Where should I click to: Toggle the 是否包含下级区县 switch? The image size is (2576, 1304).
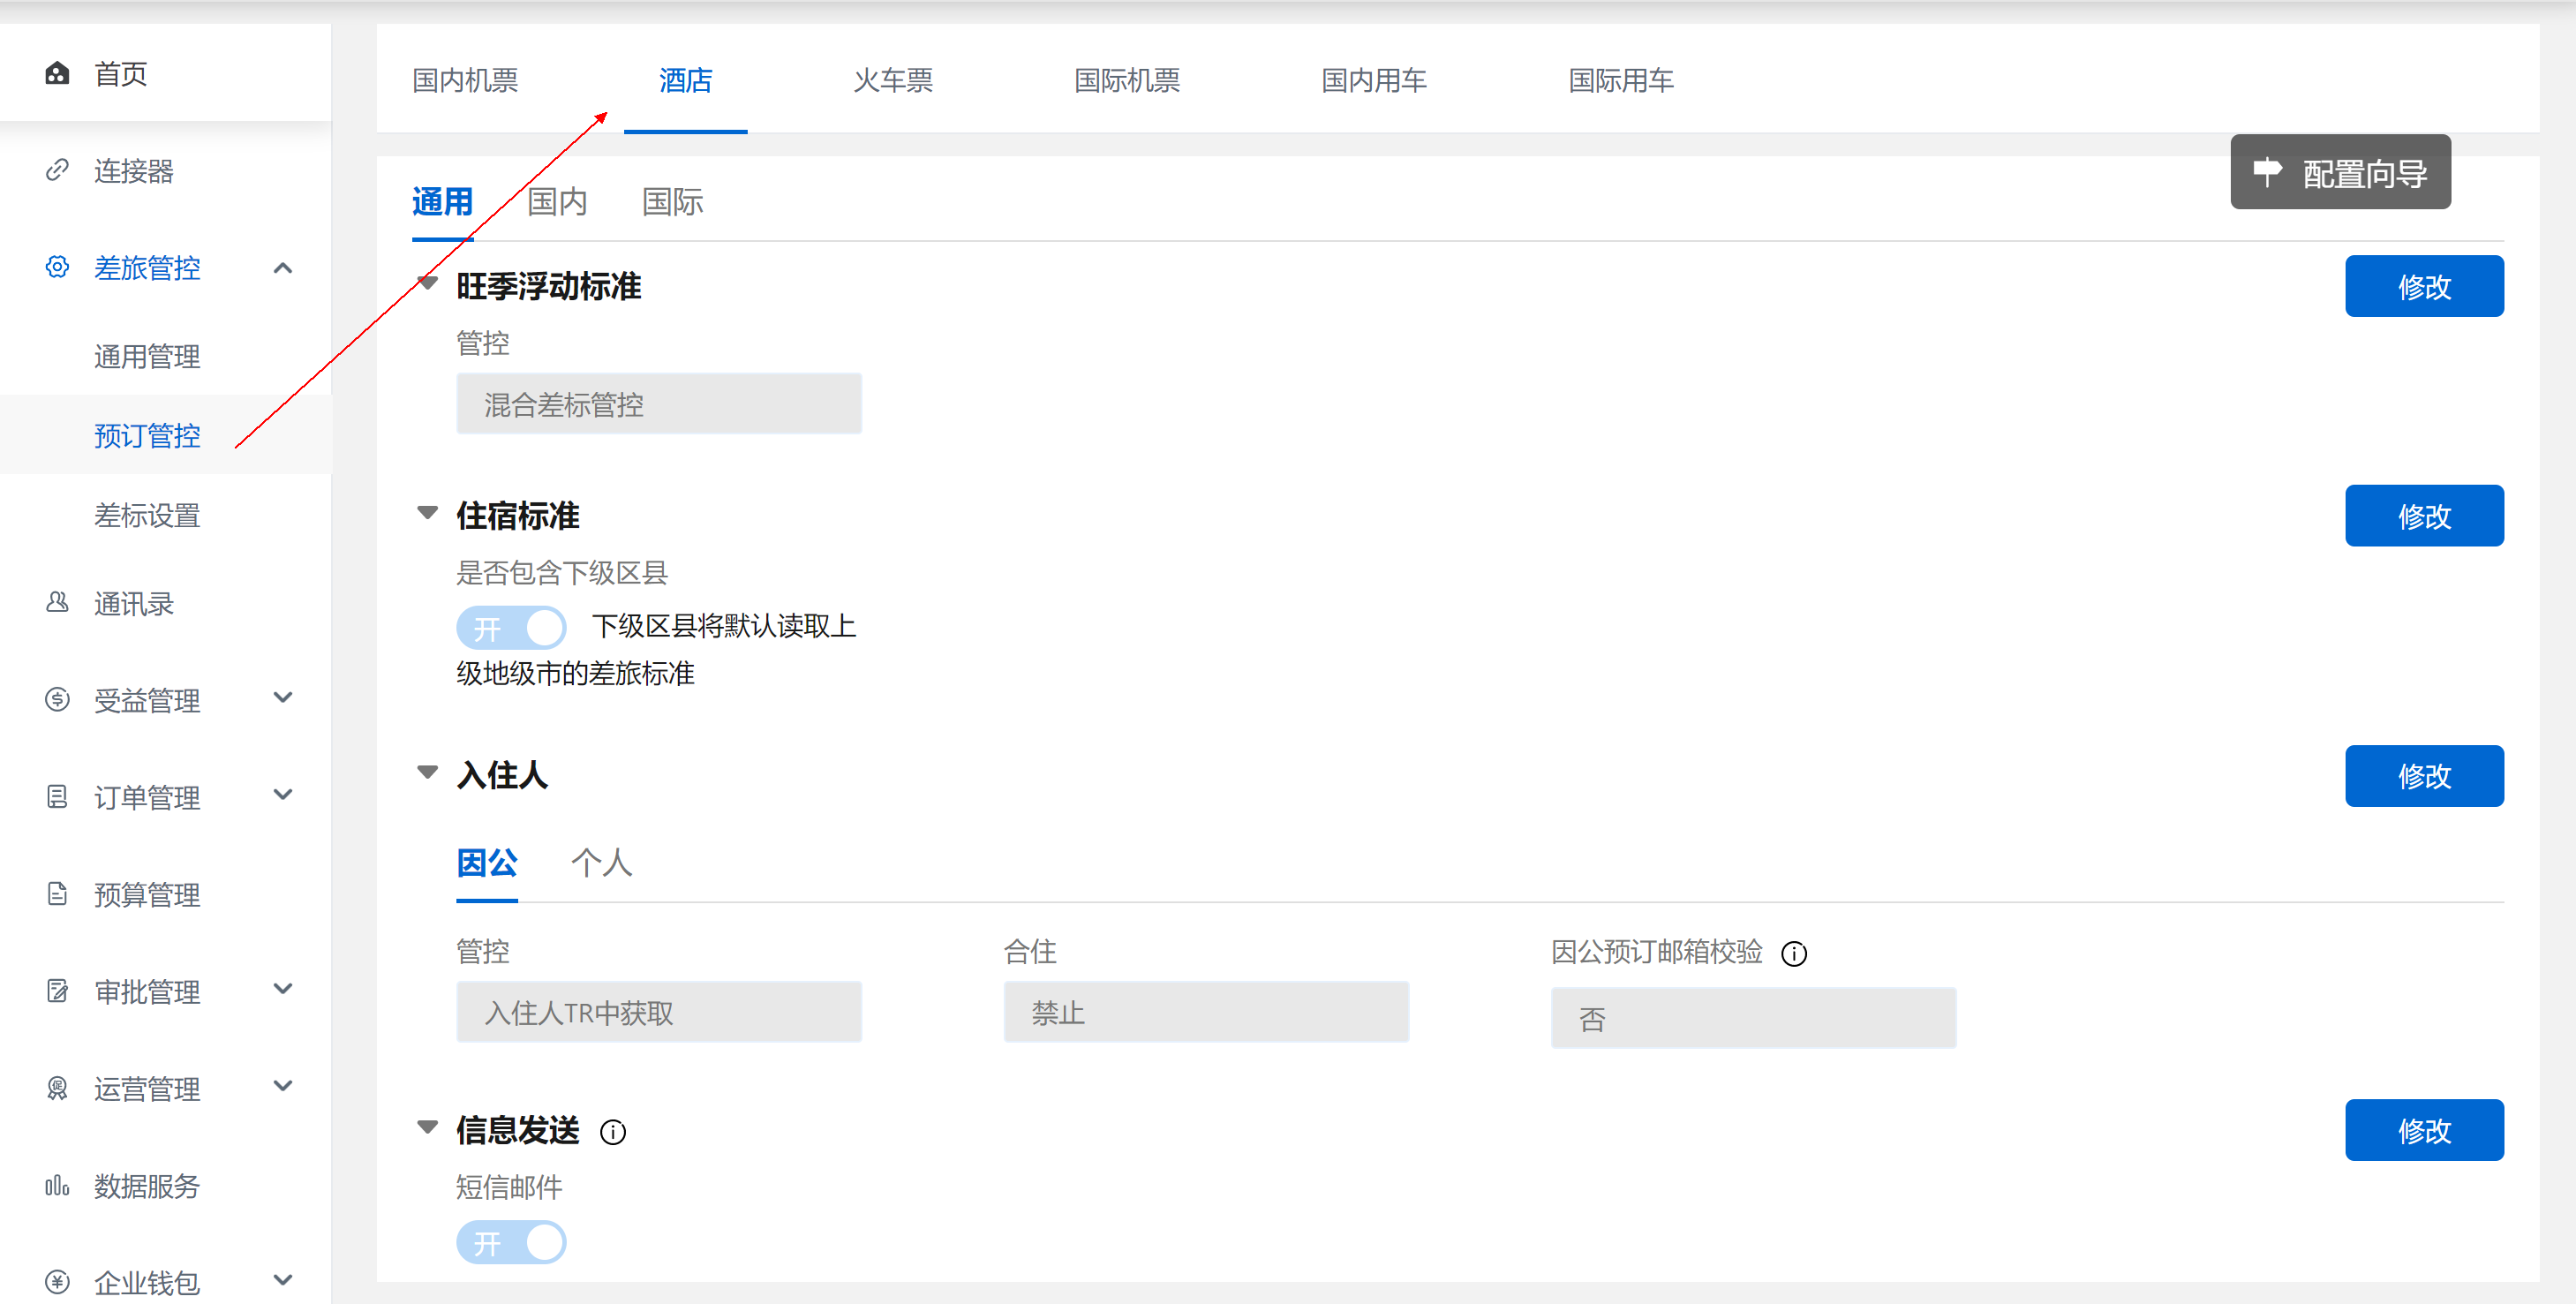(x=511, y=628)
